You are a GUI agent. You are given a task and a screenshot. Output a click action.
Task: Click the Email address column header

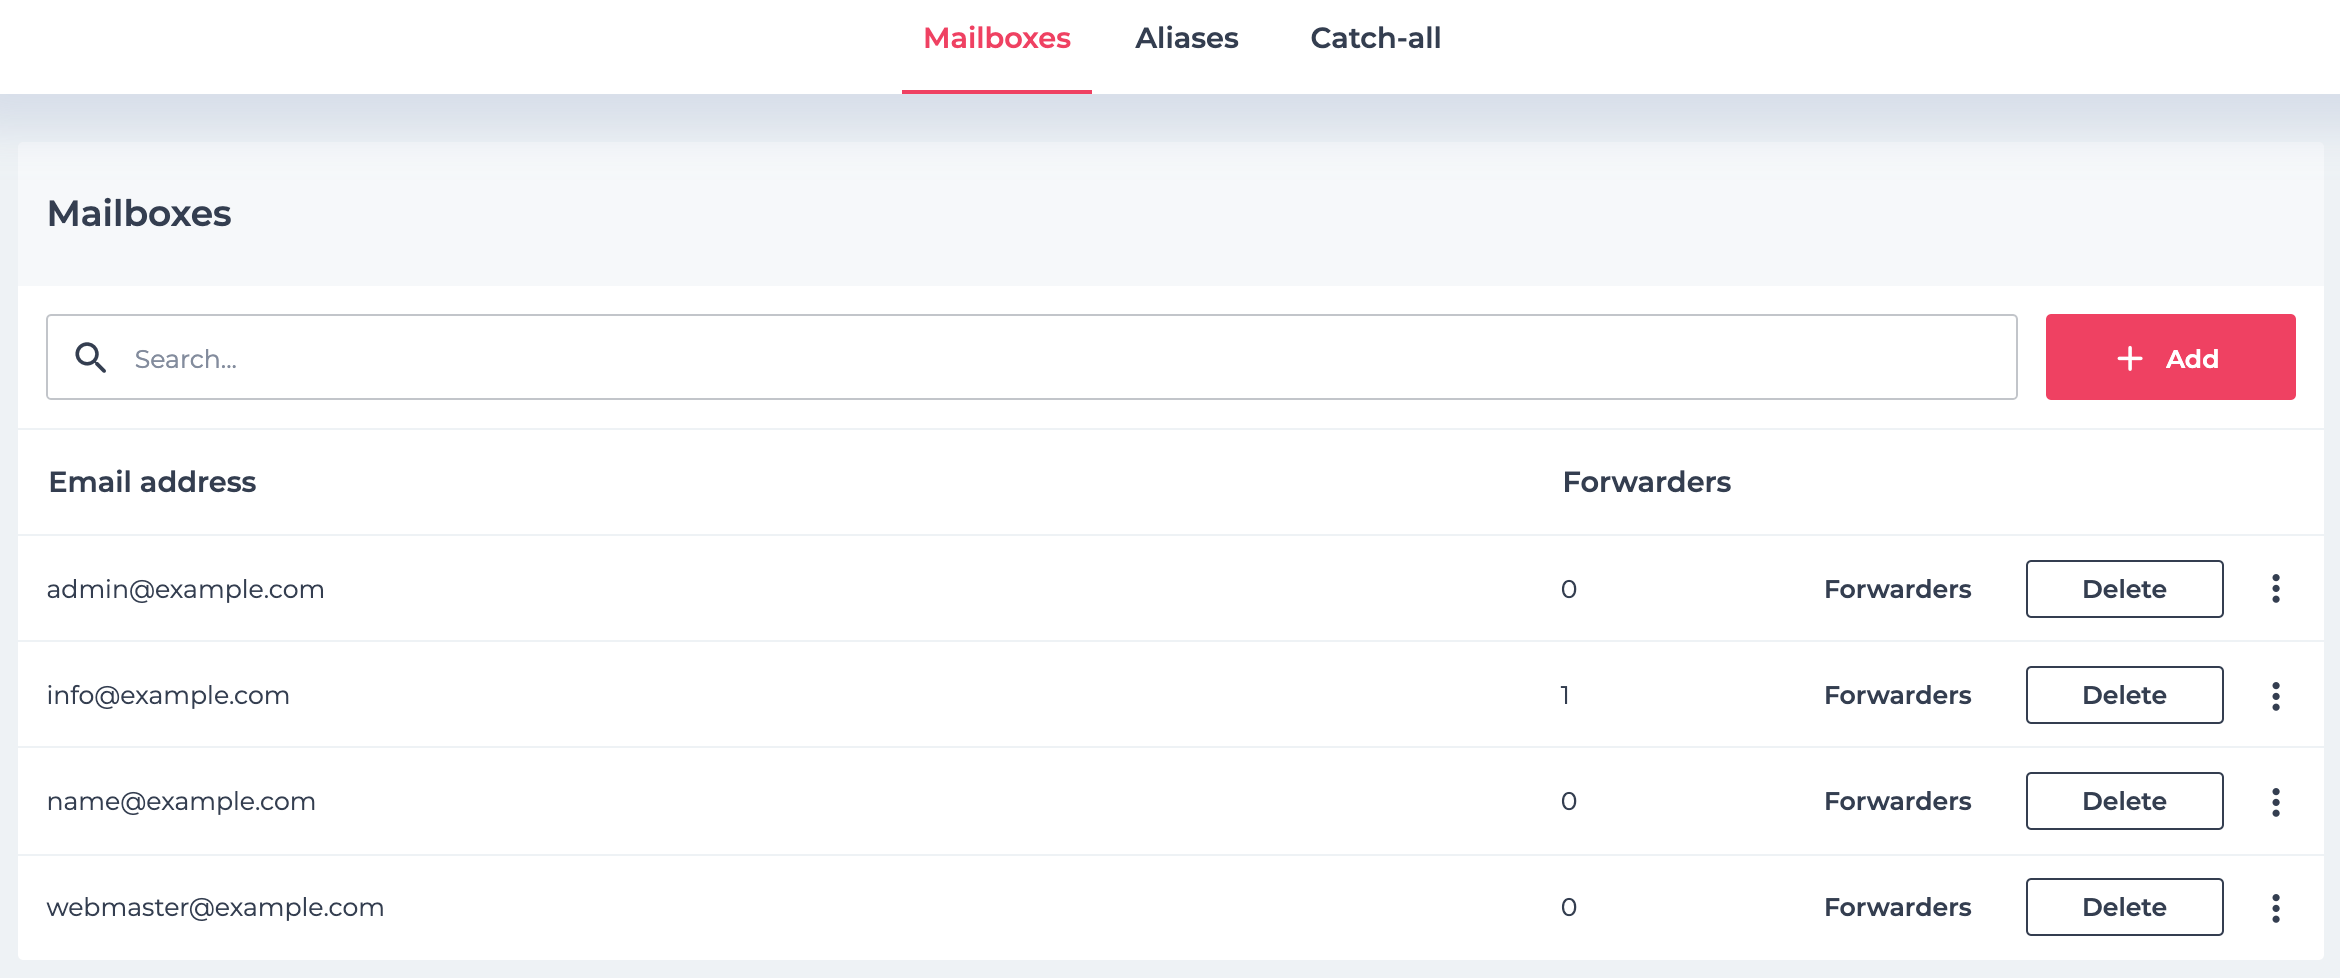click(152, 482)
